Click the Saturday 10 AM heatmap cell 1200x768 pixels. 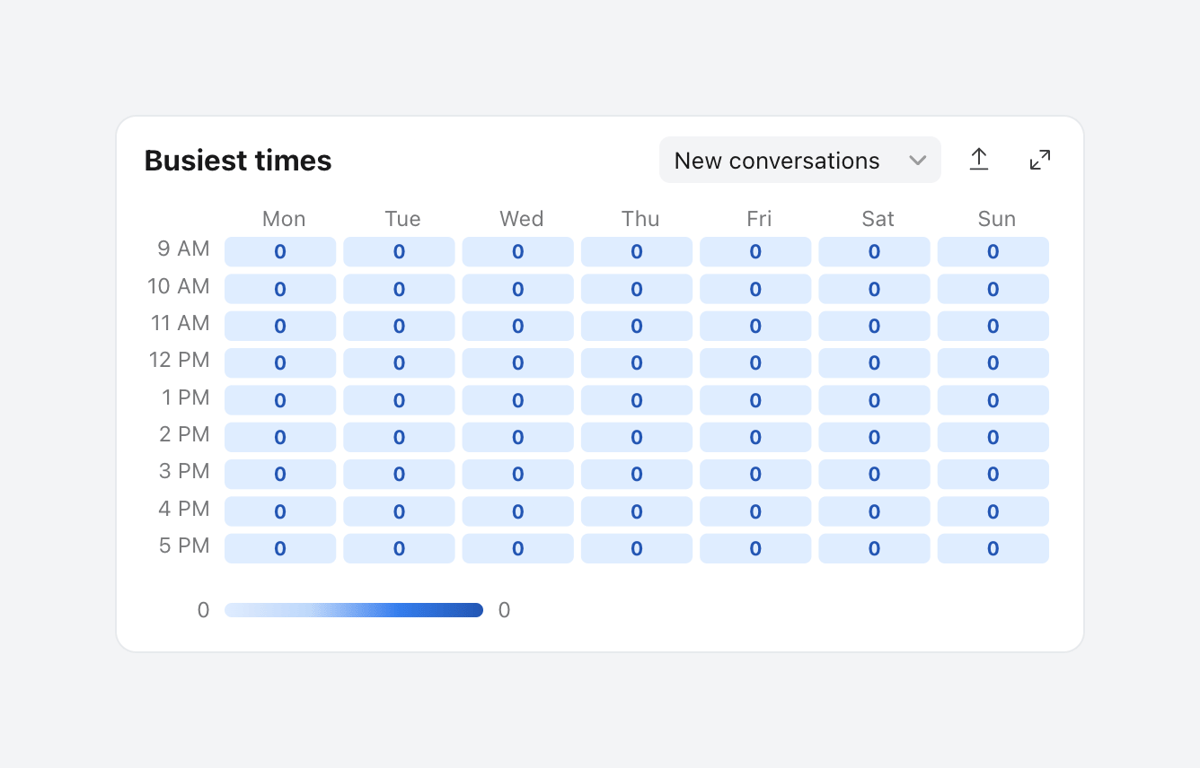[874, 288]
